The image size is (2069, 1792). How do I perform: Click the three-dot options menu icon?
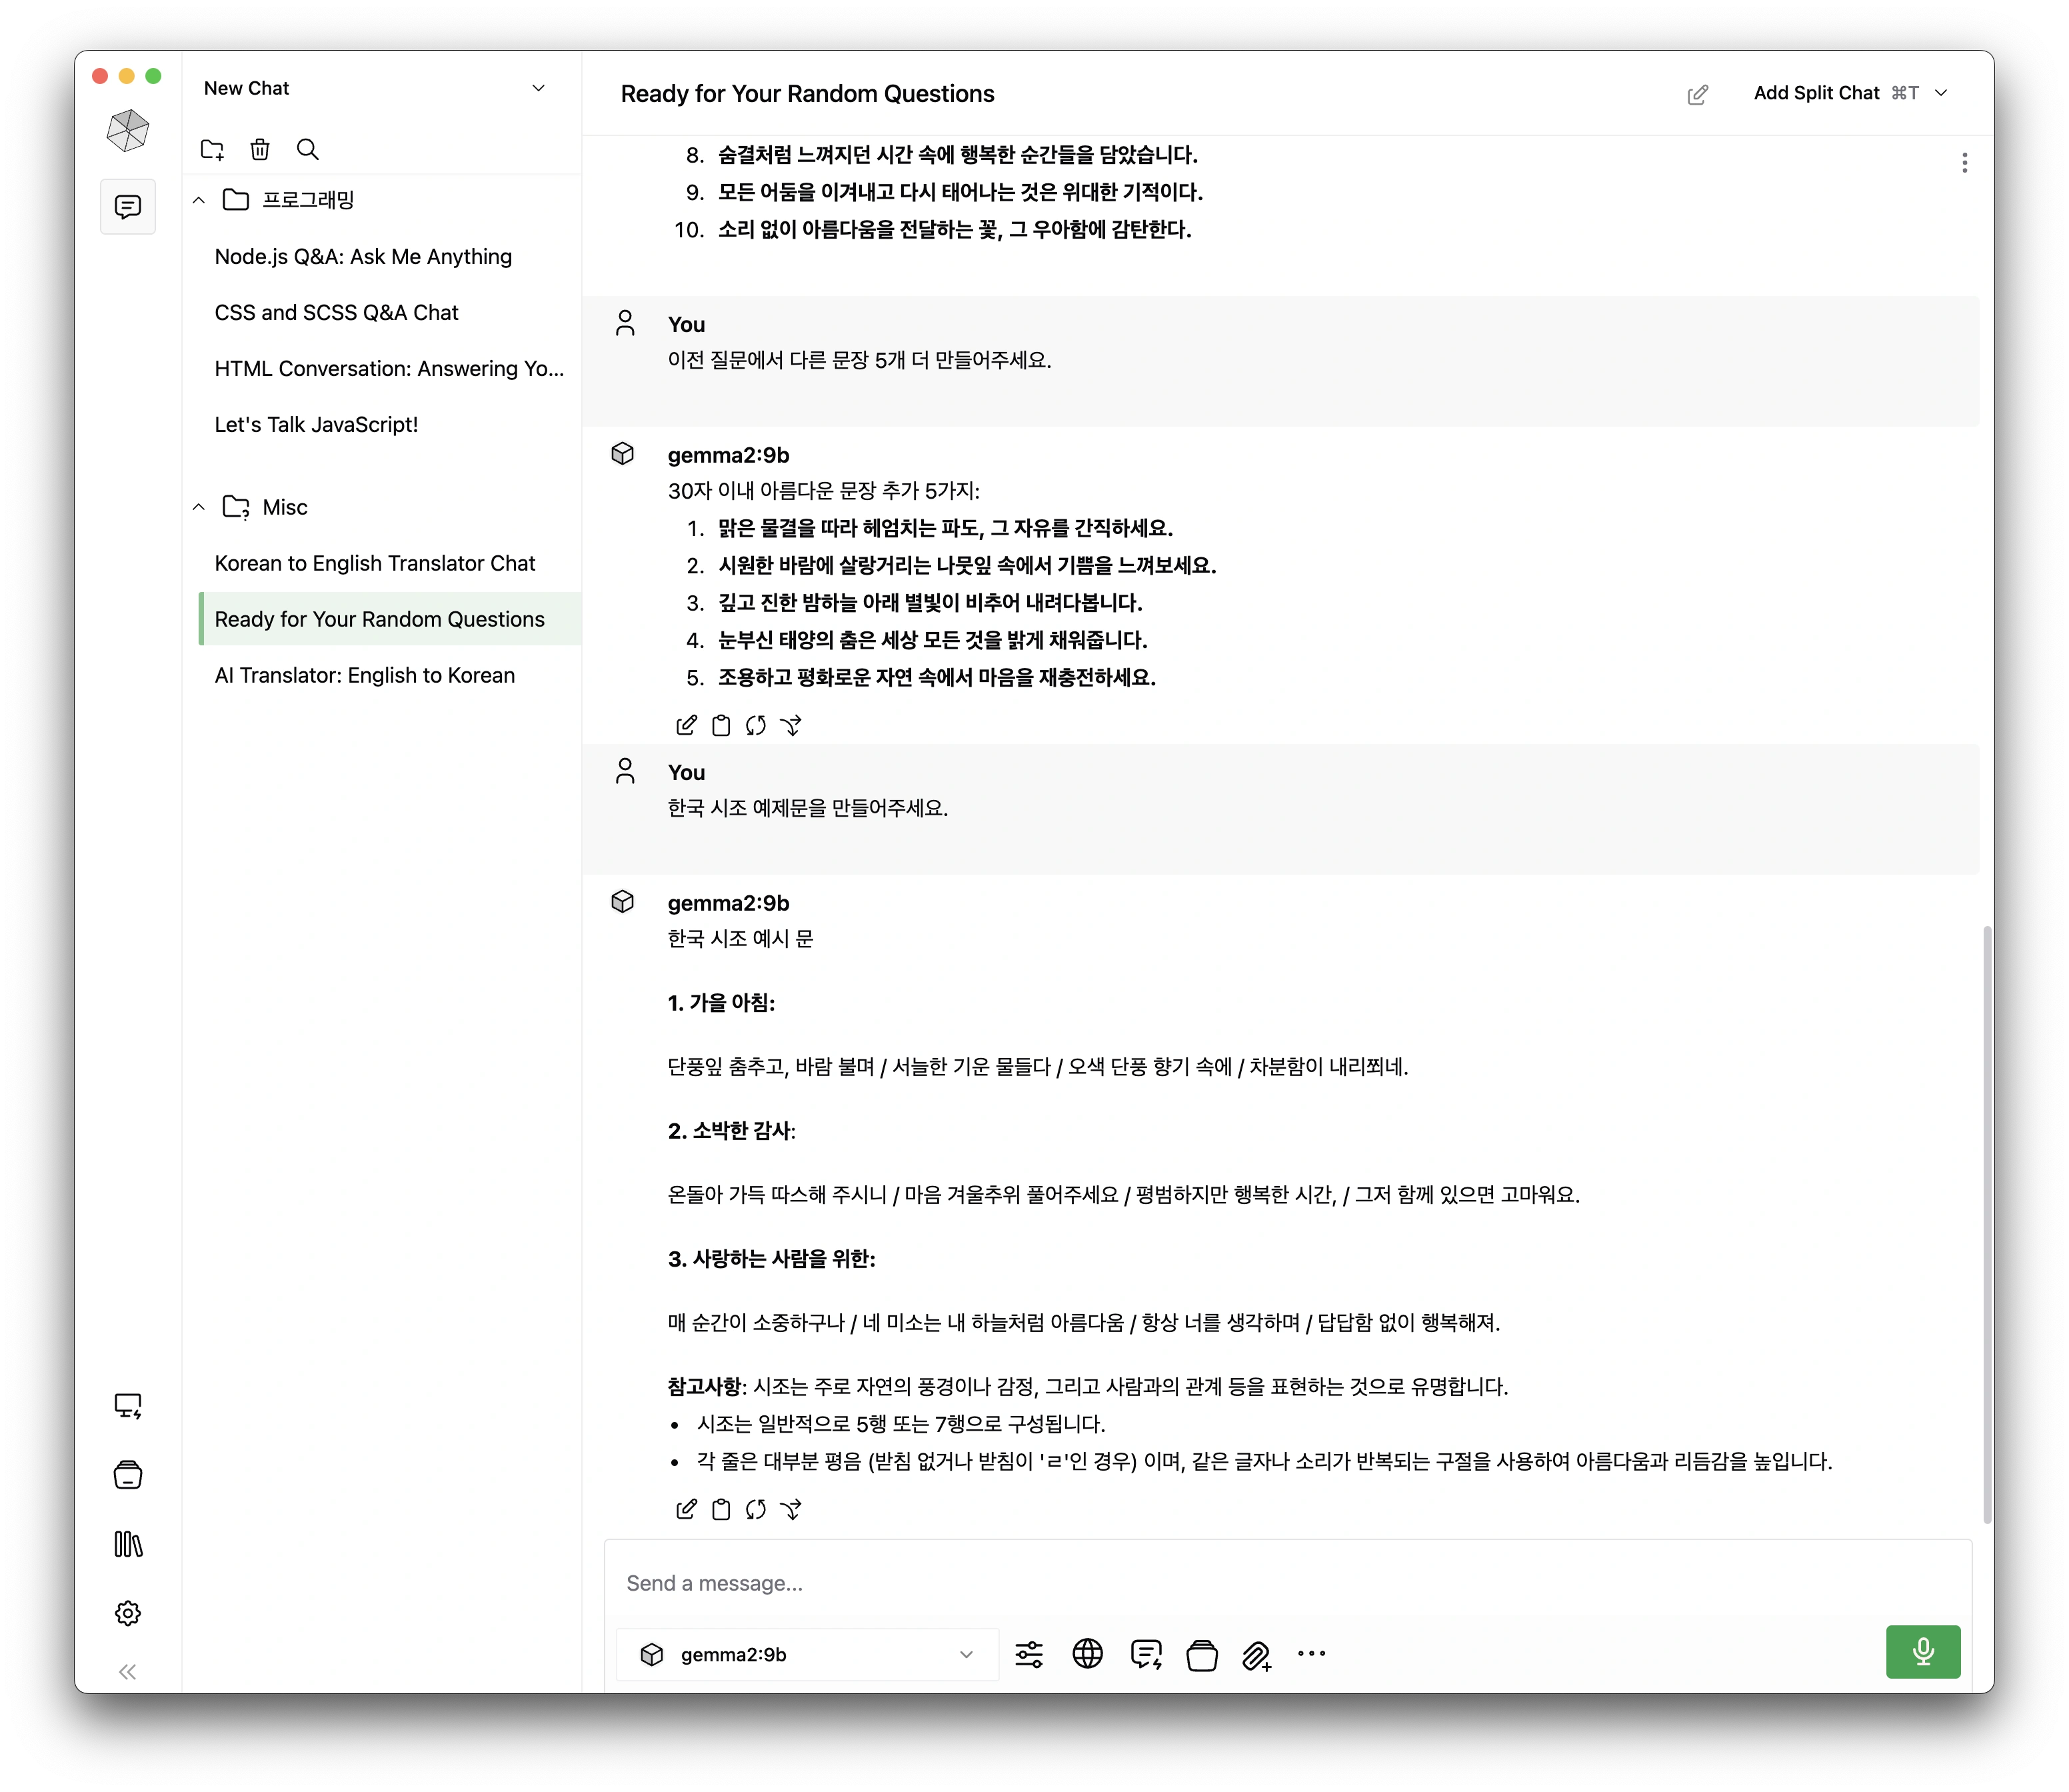coord(1965,162)
